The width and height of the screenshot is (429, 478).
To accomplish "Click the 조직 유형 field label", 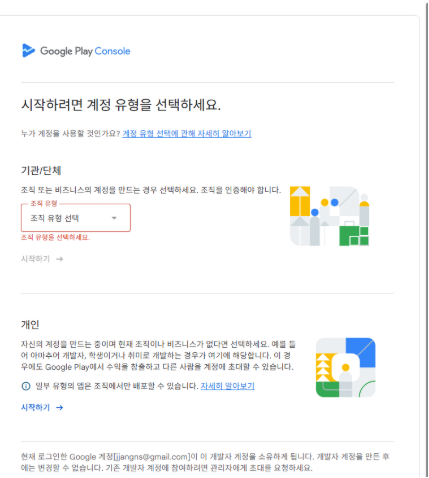I will (44, 203).
